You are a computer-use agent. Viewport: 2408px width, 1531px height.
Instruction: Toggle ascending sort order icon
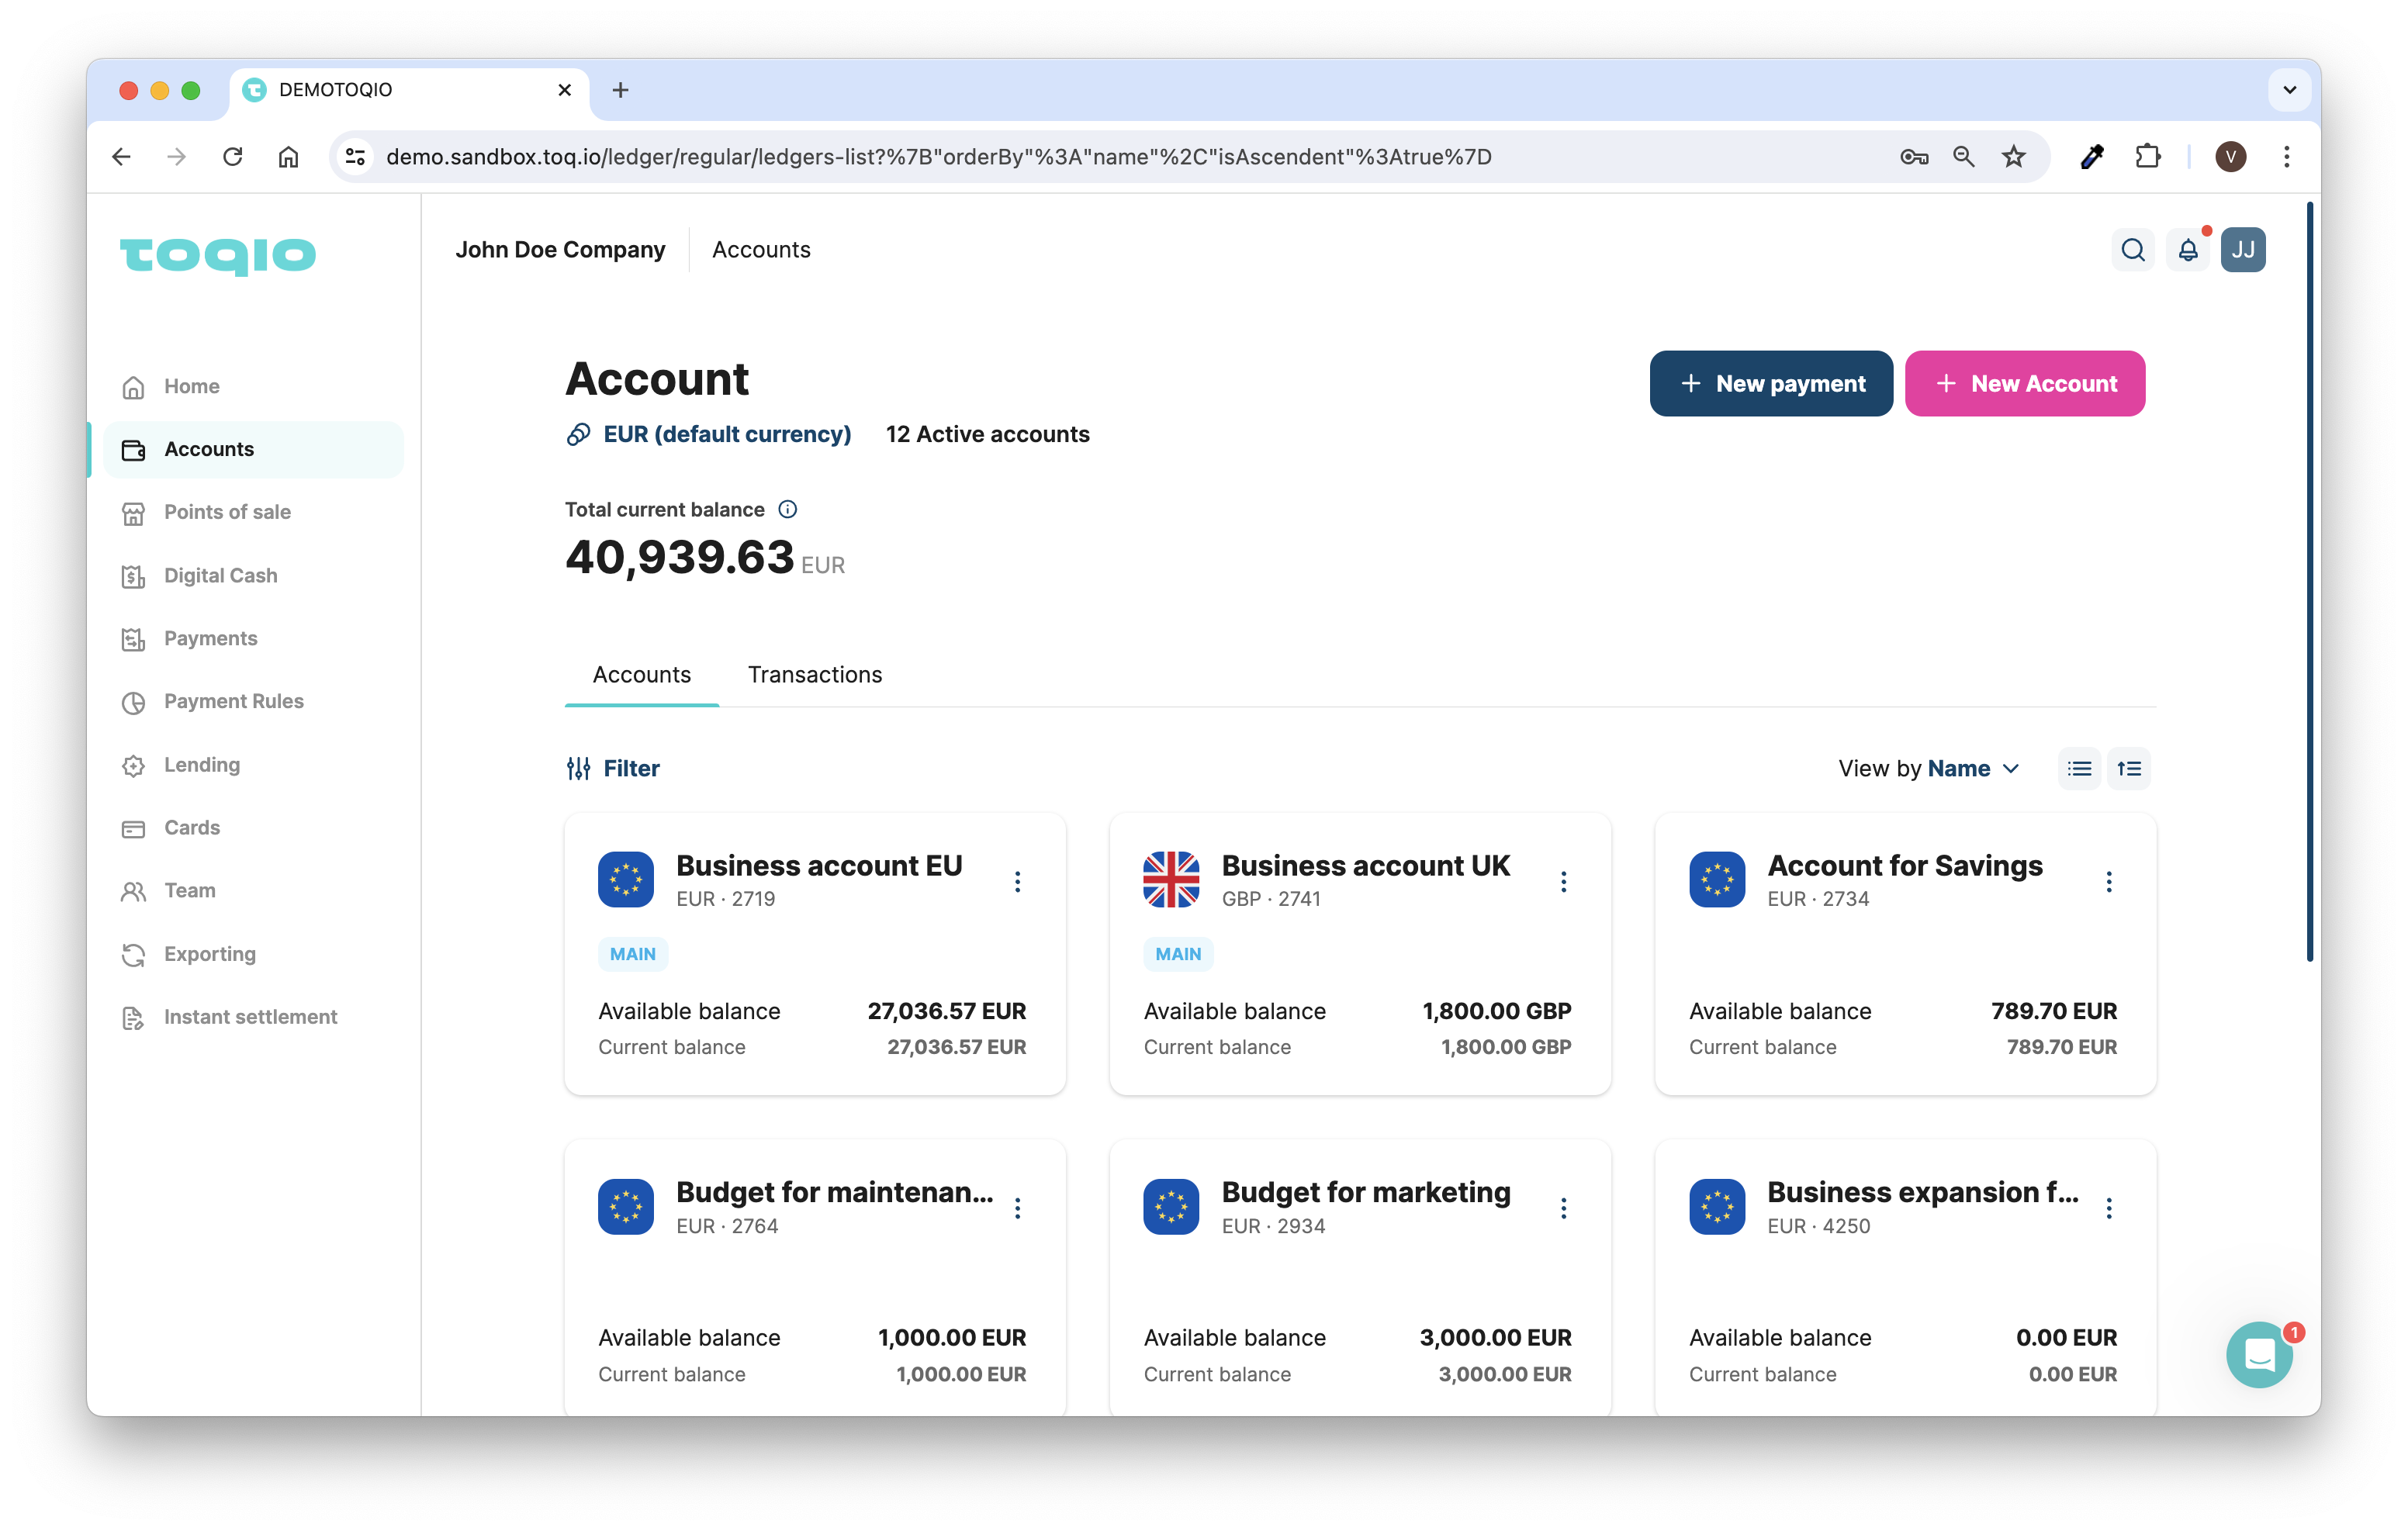pyautogui.click(x=2128, y=768)
